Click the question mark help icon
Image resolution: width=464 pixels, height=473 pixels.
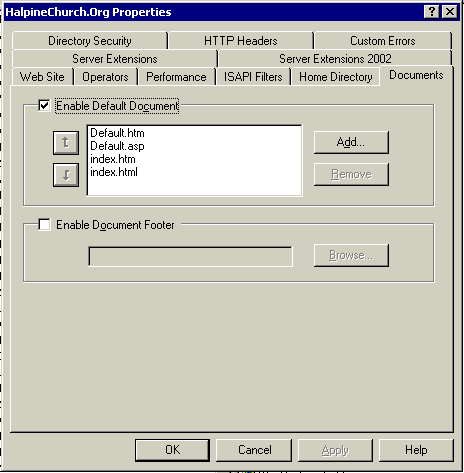432,12
